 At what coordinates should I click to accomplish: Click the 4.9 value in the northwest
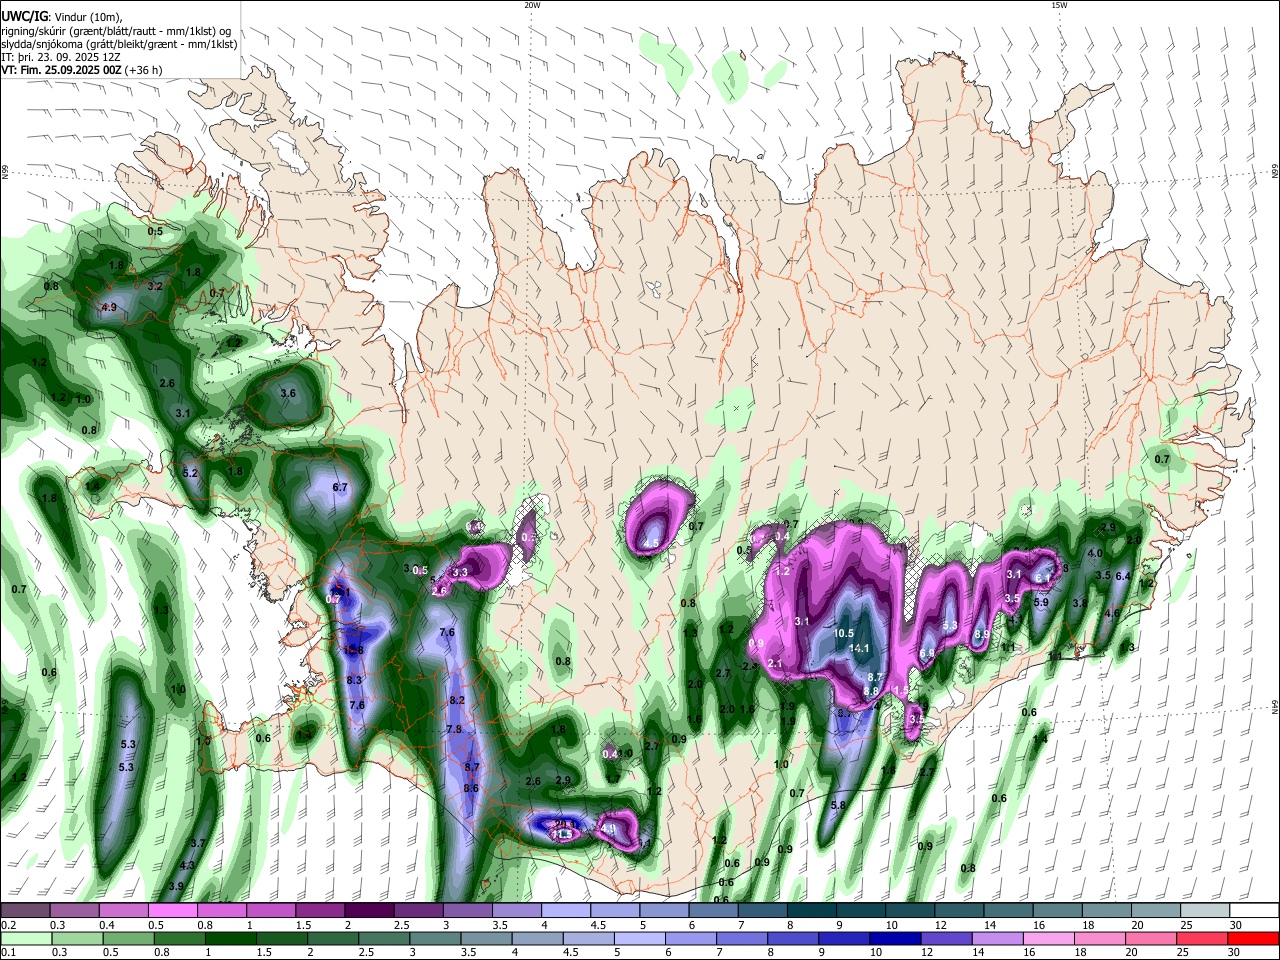pyautogui.click(x=109, y=307)
